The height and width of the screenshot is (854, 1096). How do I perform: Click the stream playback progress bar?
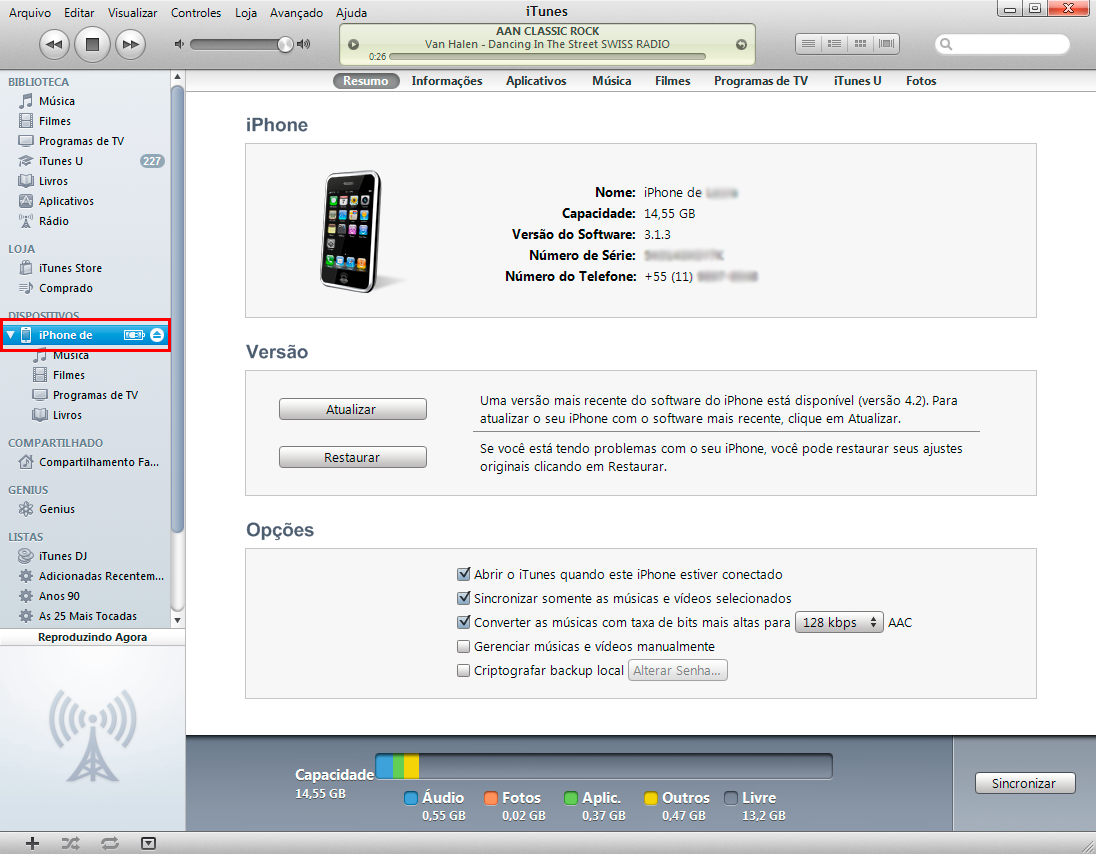coord(547,56)
